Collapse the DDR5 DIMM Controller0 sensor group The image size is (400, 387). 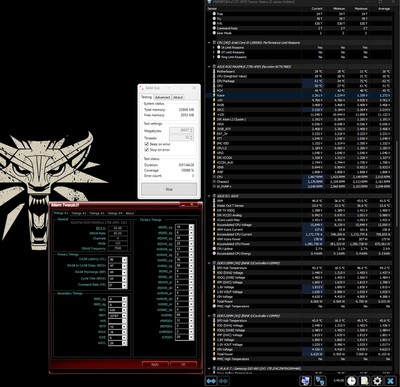tap(209, 263)
